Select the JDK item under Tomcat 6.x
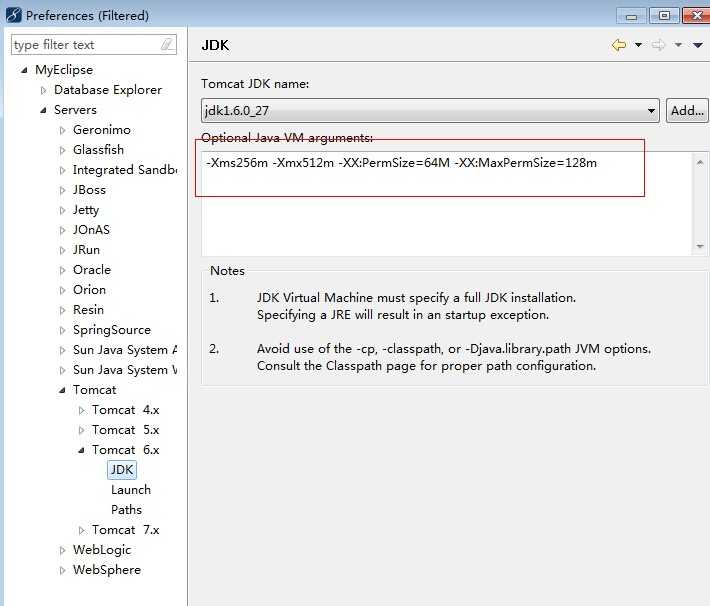The height and width of the screenshot is (606, 710). tap(122, 469)
